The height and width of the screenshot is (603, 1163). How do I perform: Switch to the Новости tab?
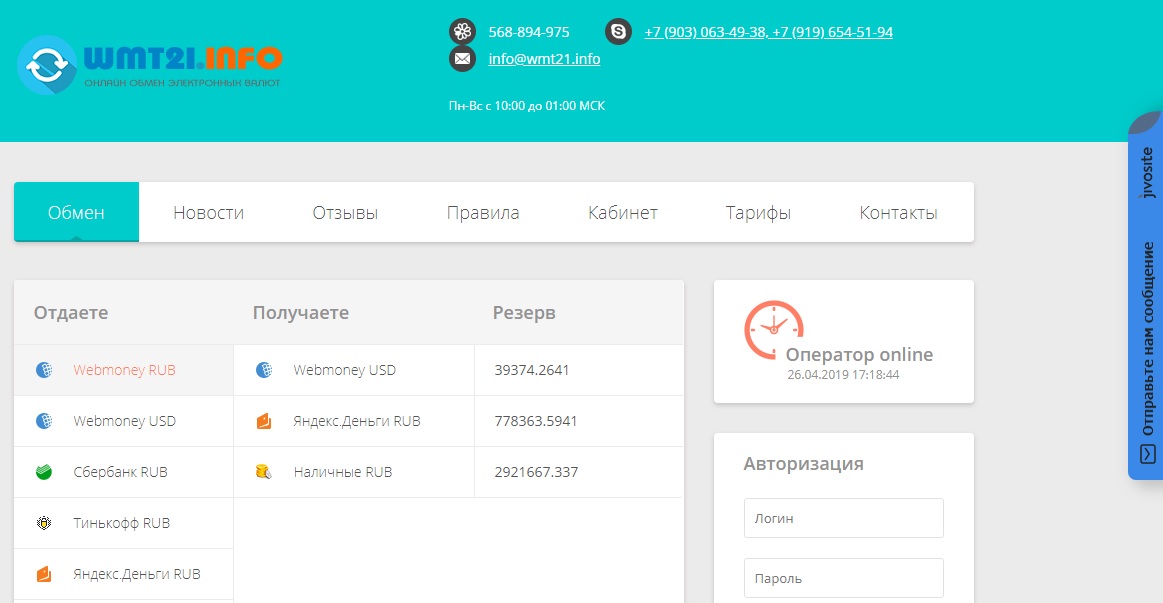[x=208, y=212]
